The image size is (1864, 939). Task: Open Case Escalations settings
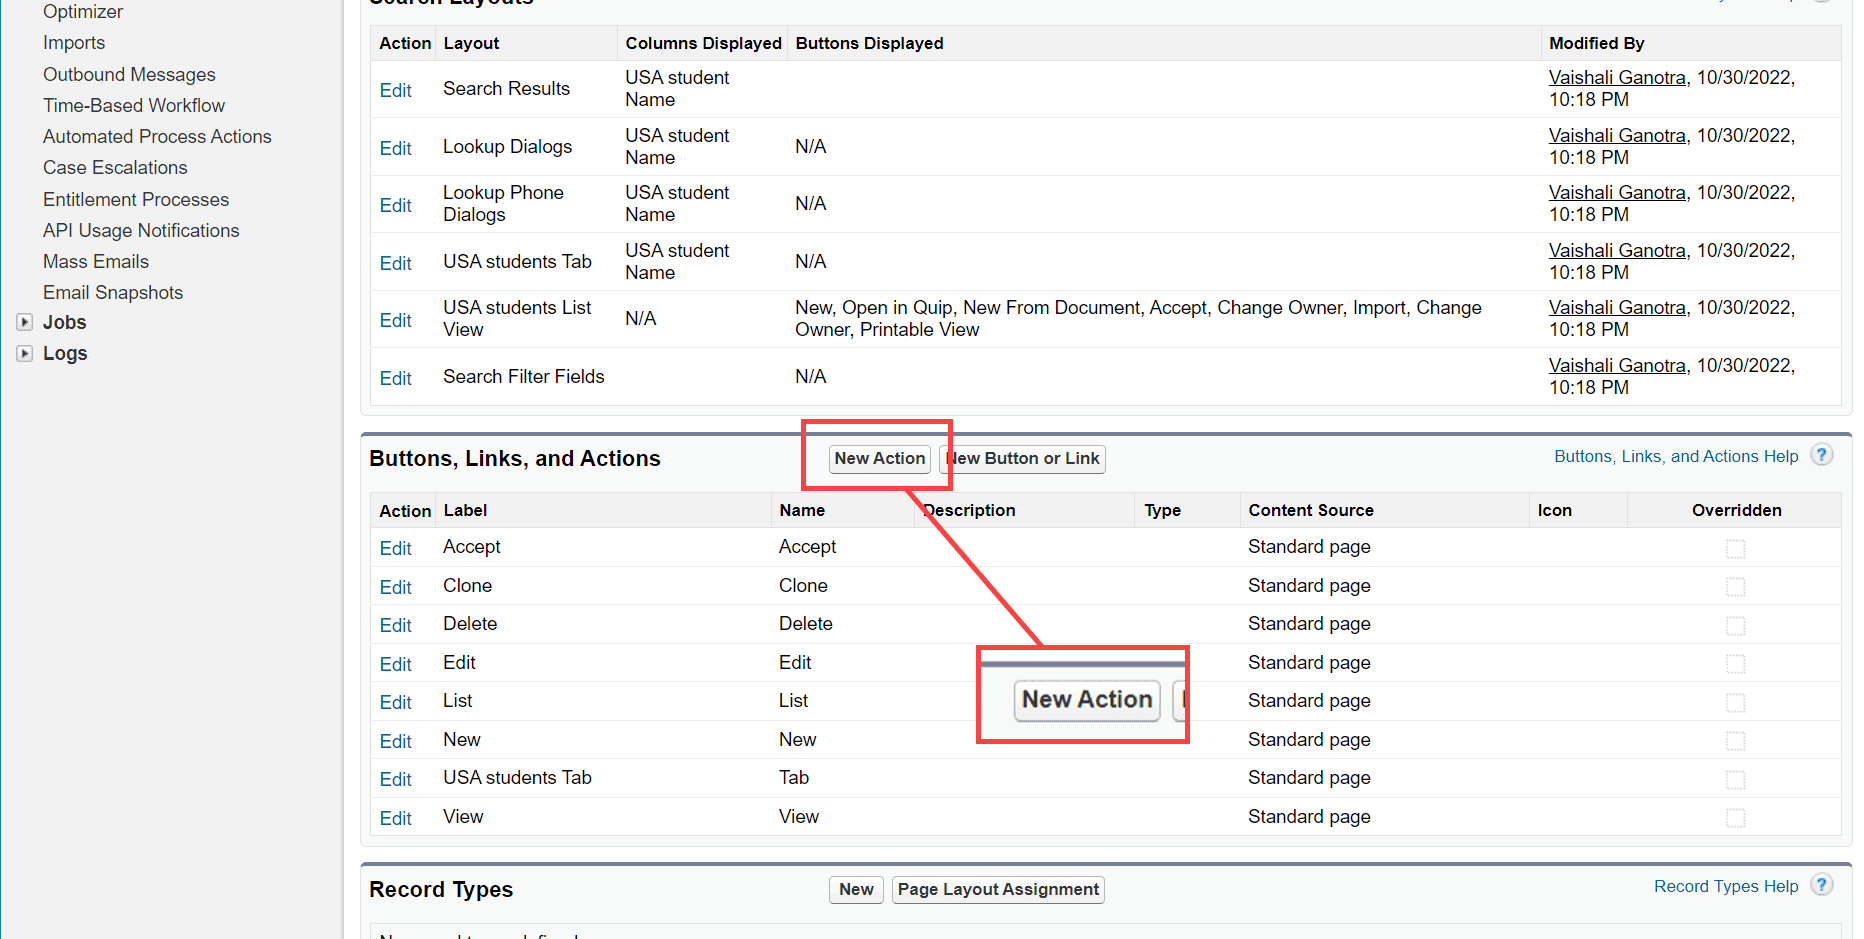pyautogui.click(x=115, y=167)
